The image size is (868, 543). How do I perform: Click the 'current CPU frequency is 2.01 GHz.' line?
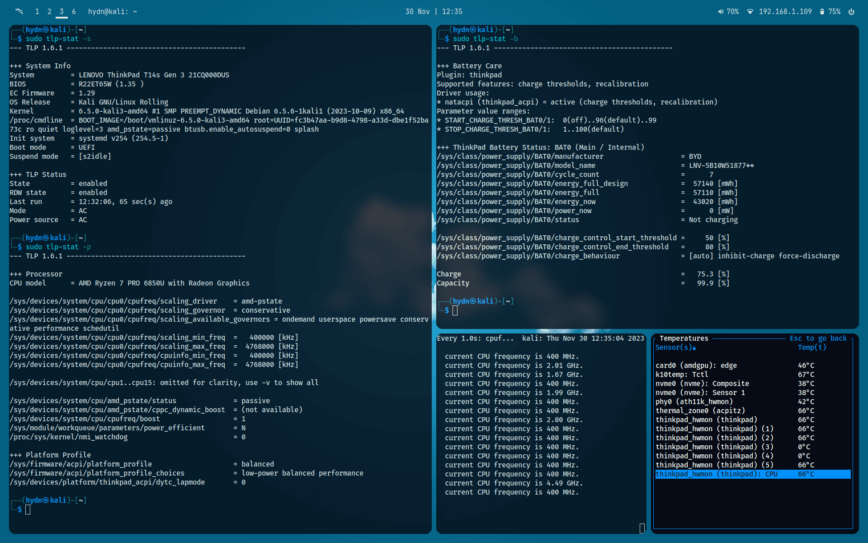514,365
